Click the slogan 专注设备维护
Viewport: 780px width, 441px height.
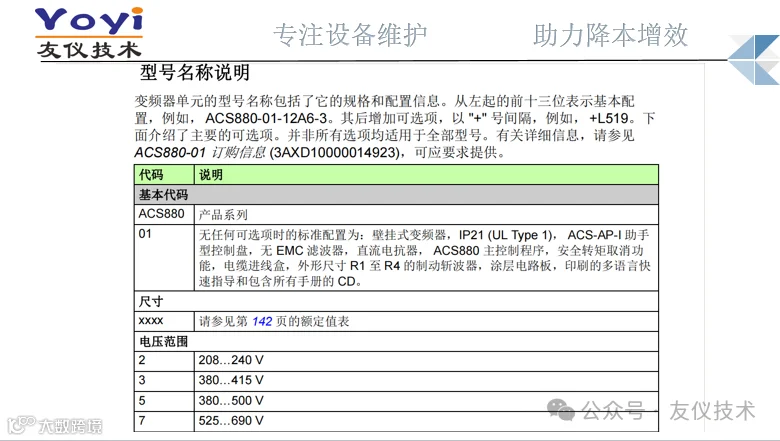350,35
